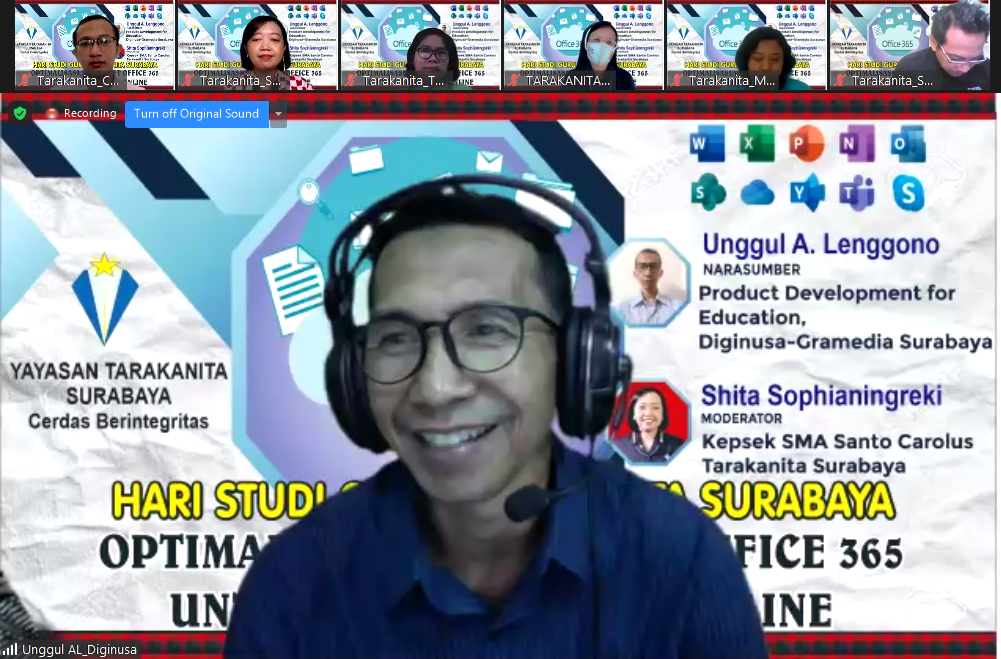Viewport: 1001px width, 659px height.
Task: Click the signal strength bars beside Unggul AL_Diginusa
Action: [x=10, y=650]
